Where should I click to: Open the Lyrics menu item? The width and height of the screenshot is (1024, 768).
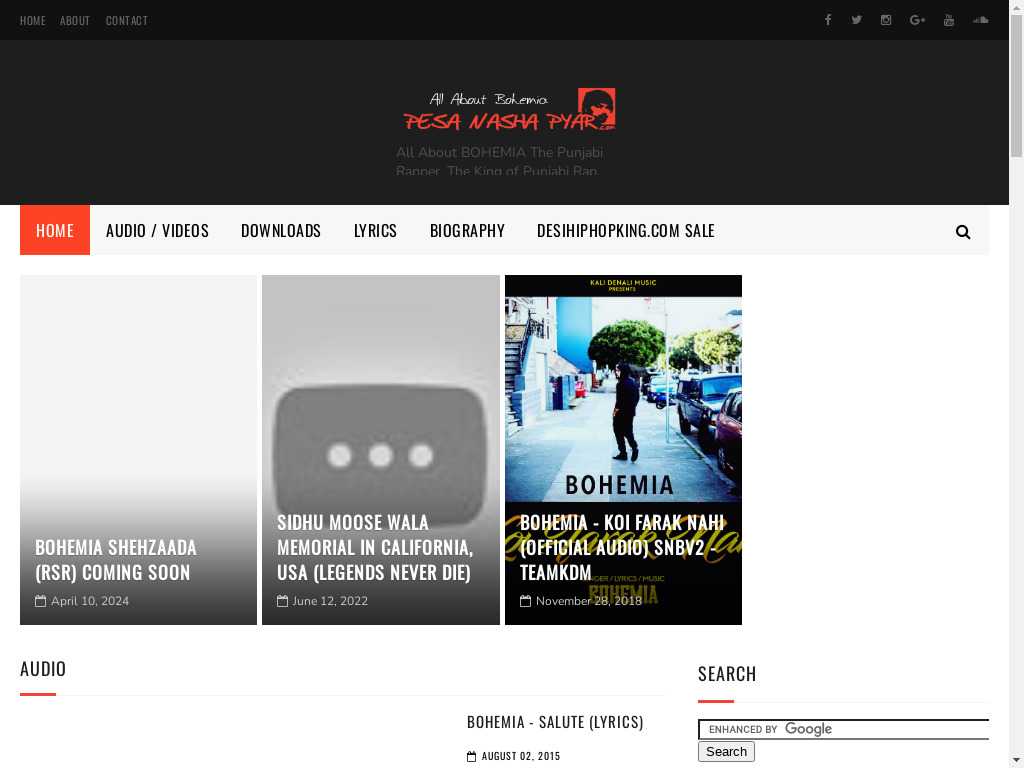(x=376, y=231)
